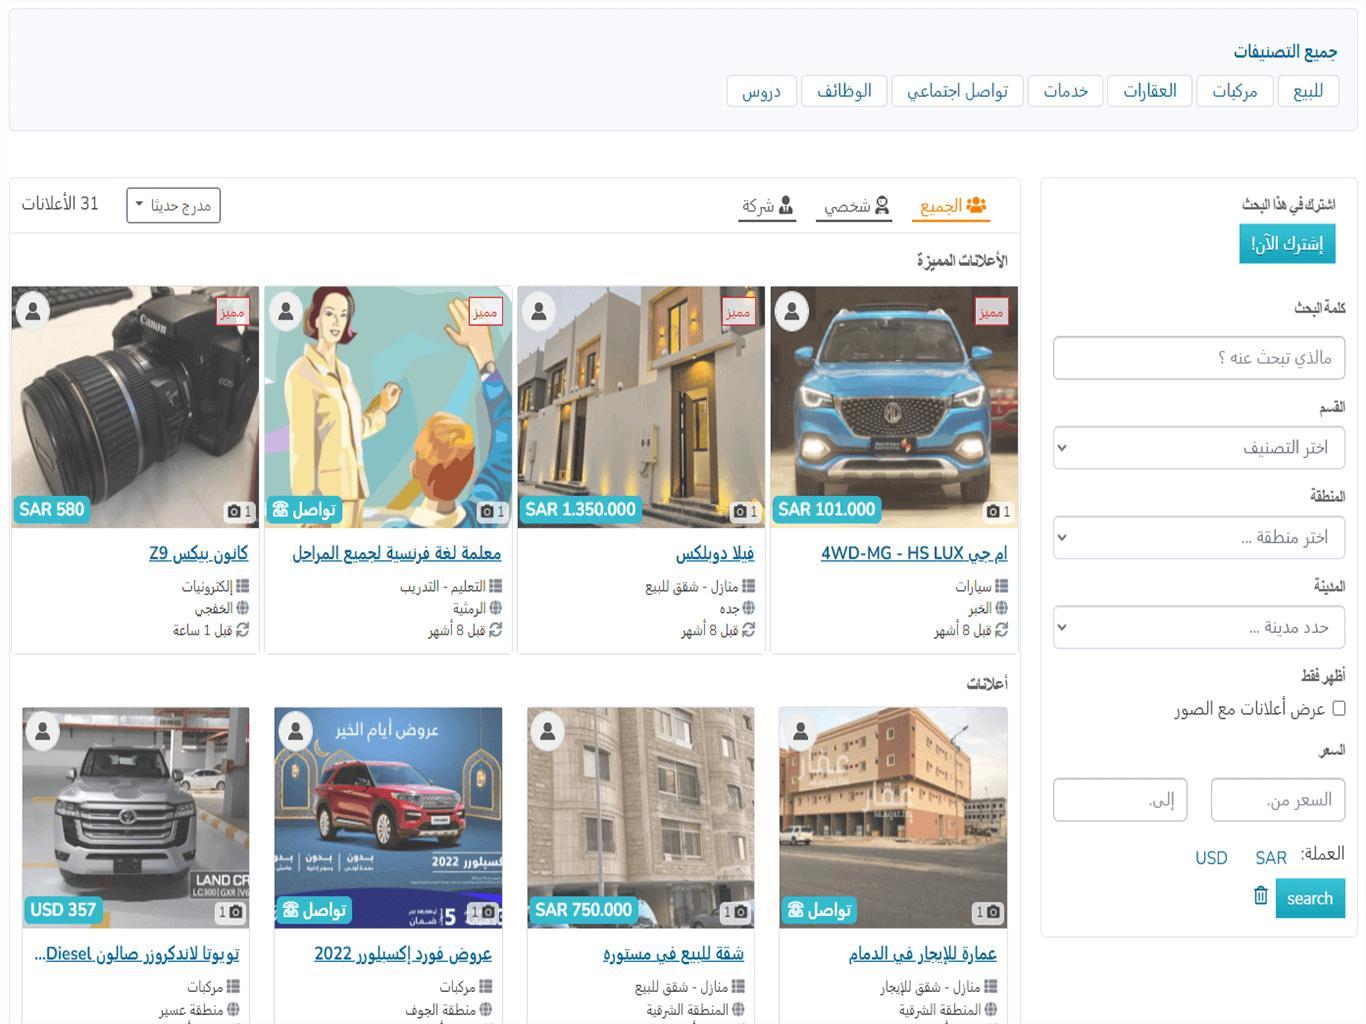
Task: Open the تويوتا لاندكروزر Diesel listing link
Action: point(136,954)
